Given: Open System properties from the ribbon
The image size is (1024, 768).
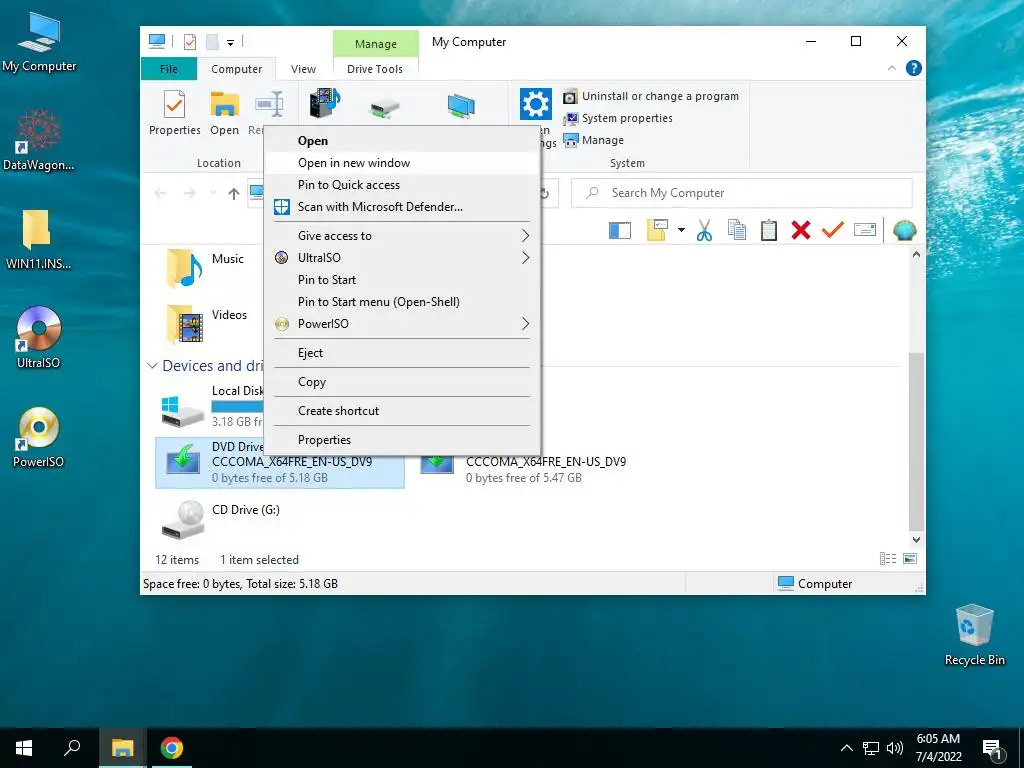Looking at the screenshot, I should [x=618, y=118].
